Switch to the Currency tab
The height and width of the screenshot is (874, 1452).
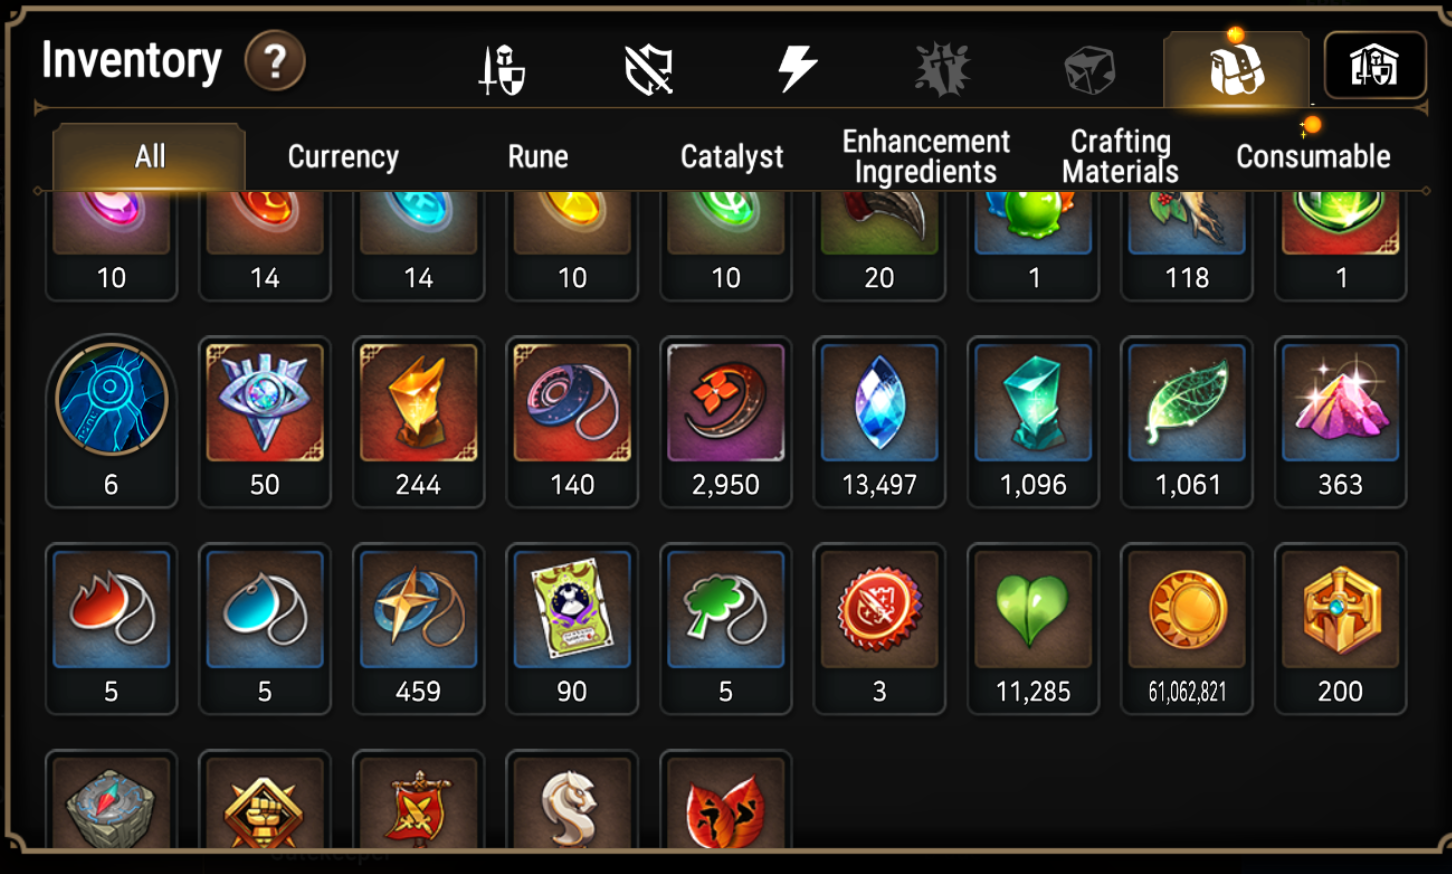[x=343, y=157]
